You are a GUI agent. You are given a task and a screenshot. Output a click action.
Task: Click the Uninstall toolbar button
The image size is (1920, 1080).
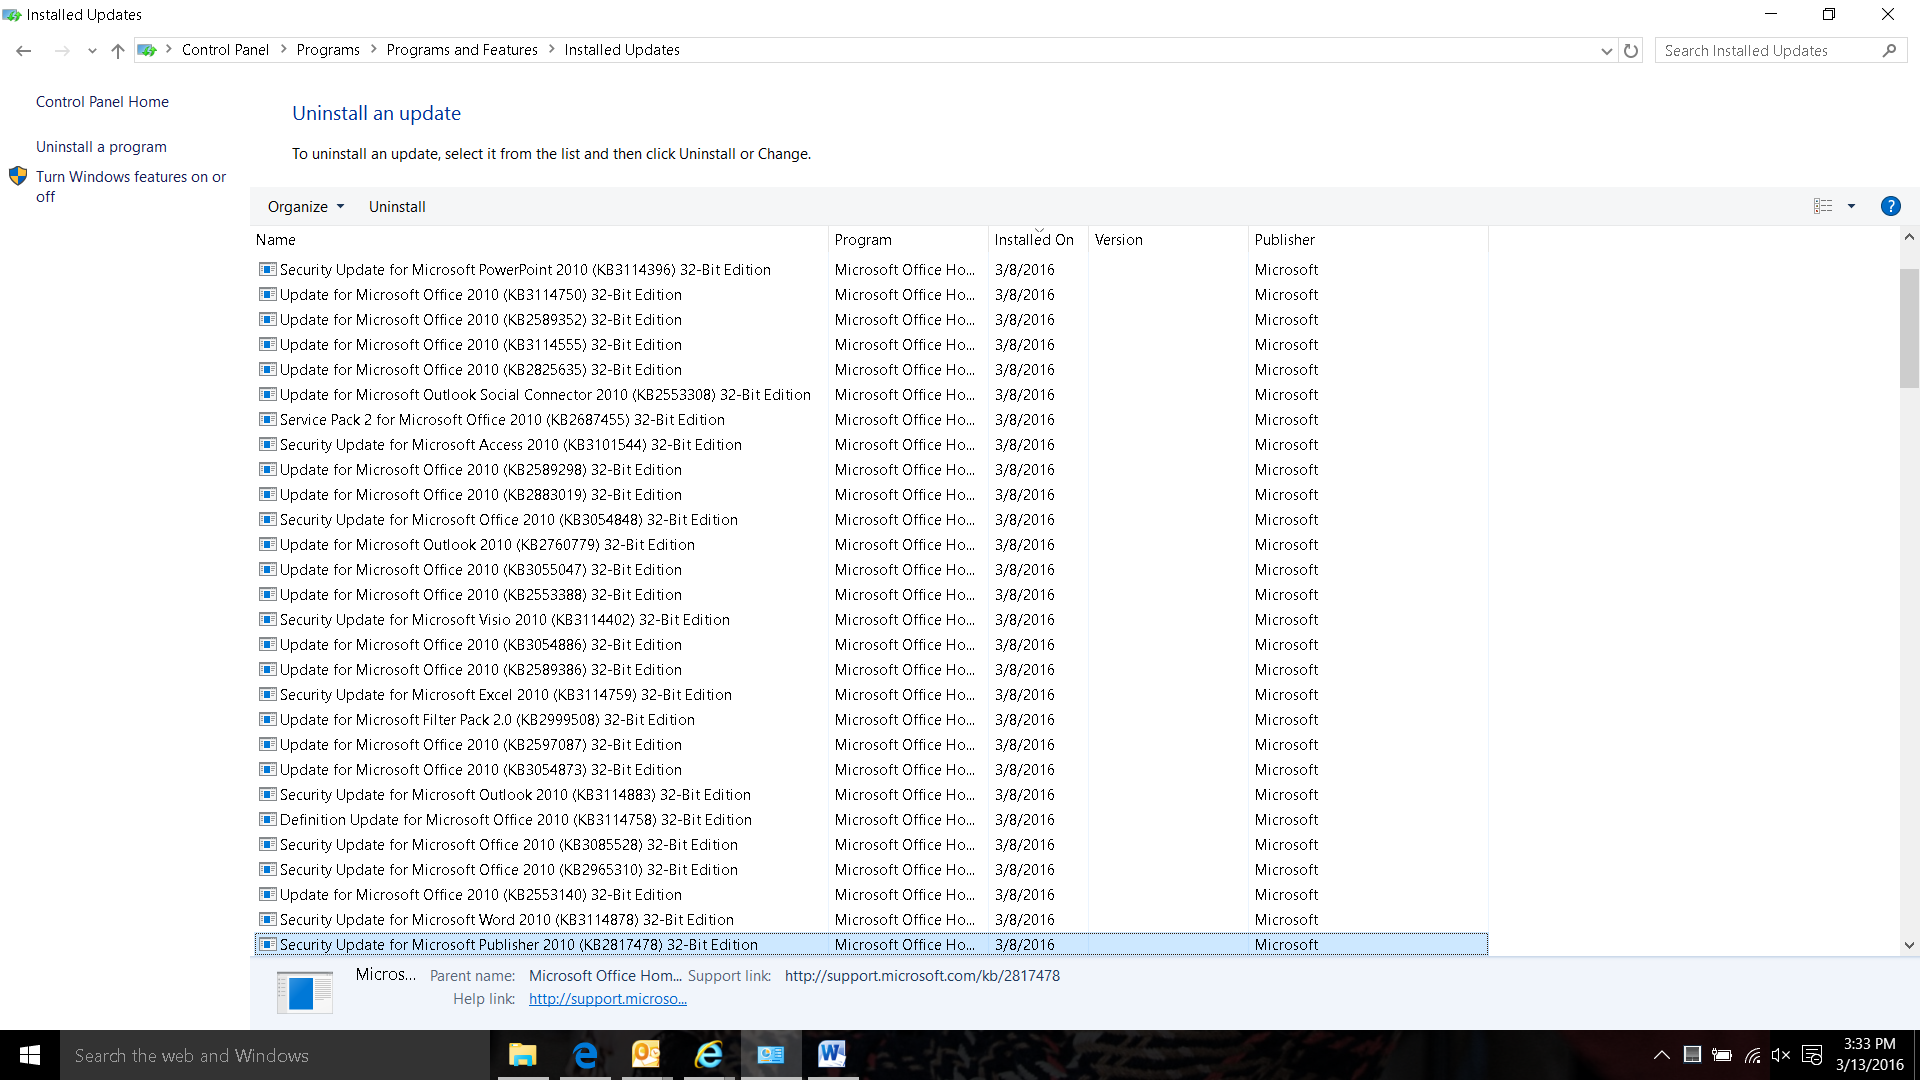(x=397, y=207)
